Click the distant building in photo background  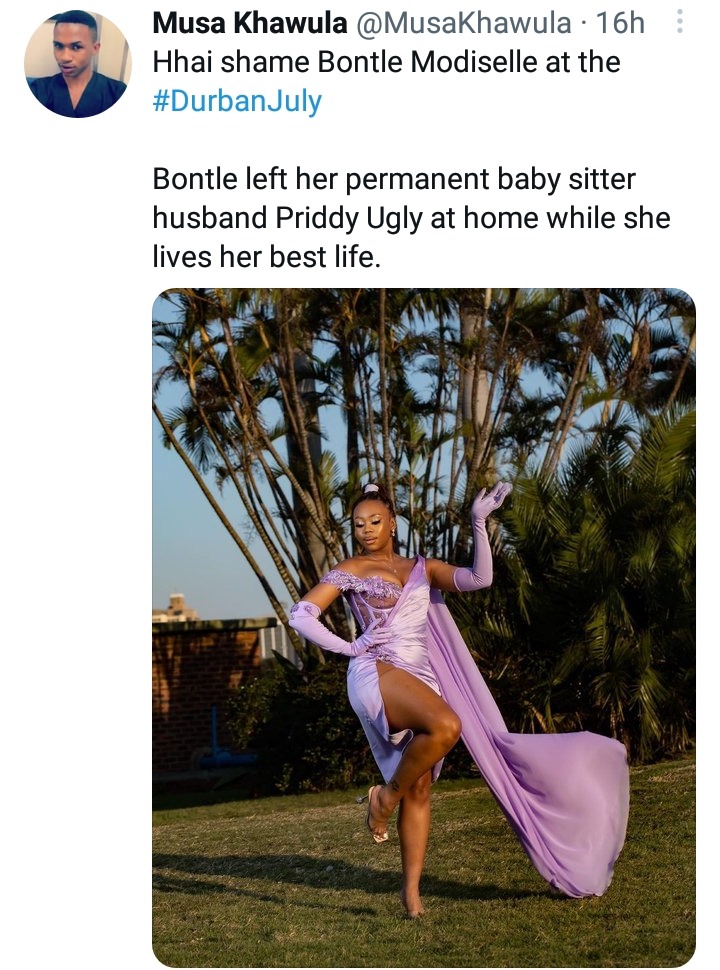pyautogui.click(x=175, y=607)
